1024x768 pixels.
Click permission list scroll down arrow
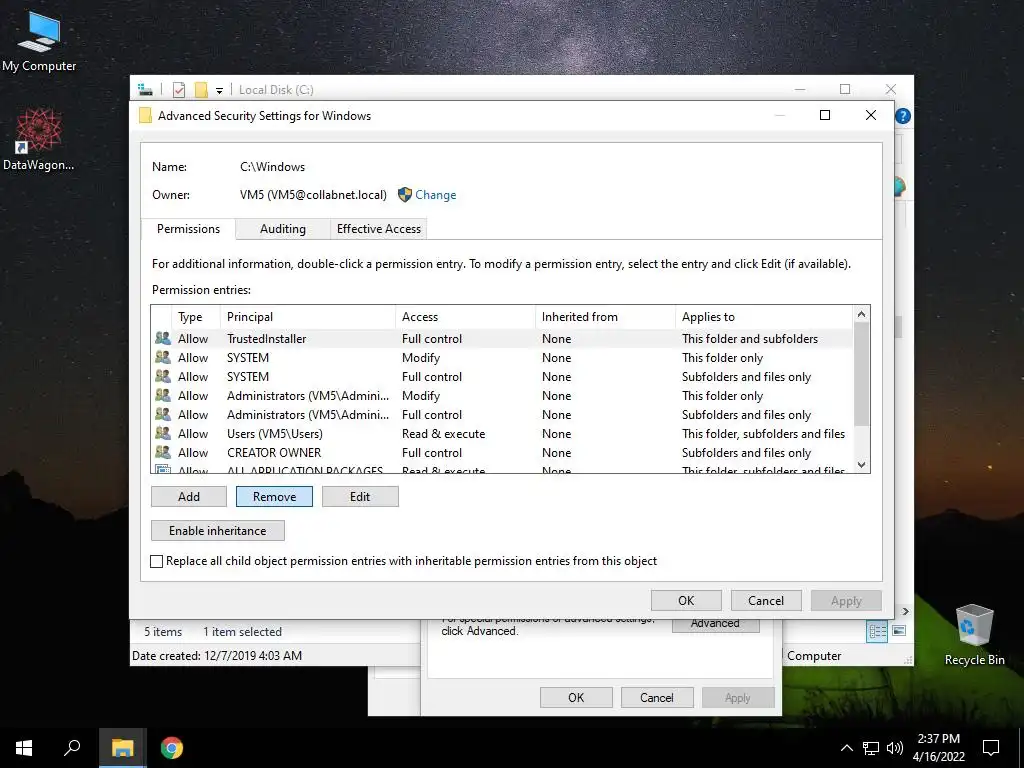(x=861, y=464)
